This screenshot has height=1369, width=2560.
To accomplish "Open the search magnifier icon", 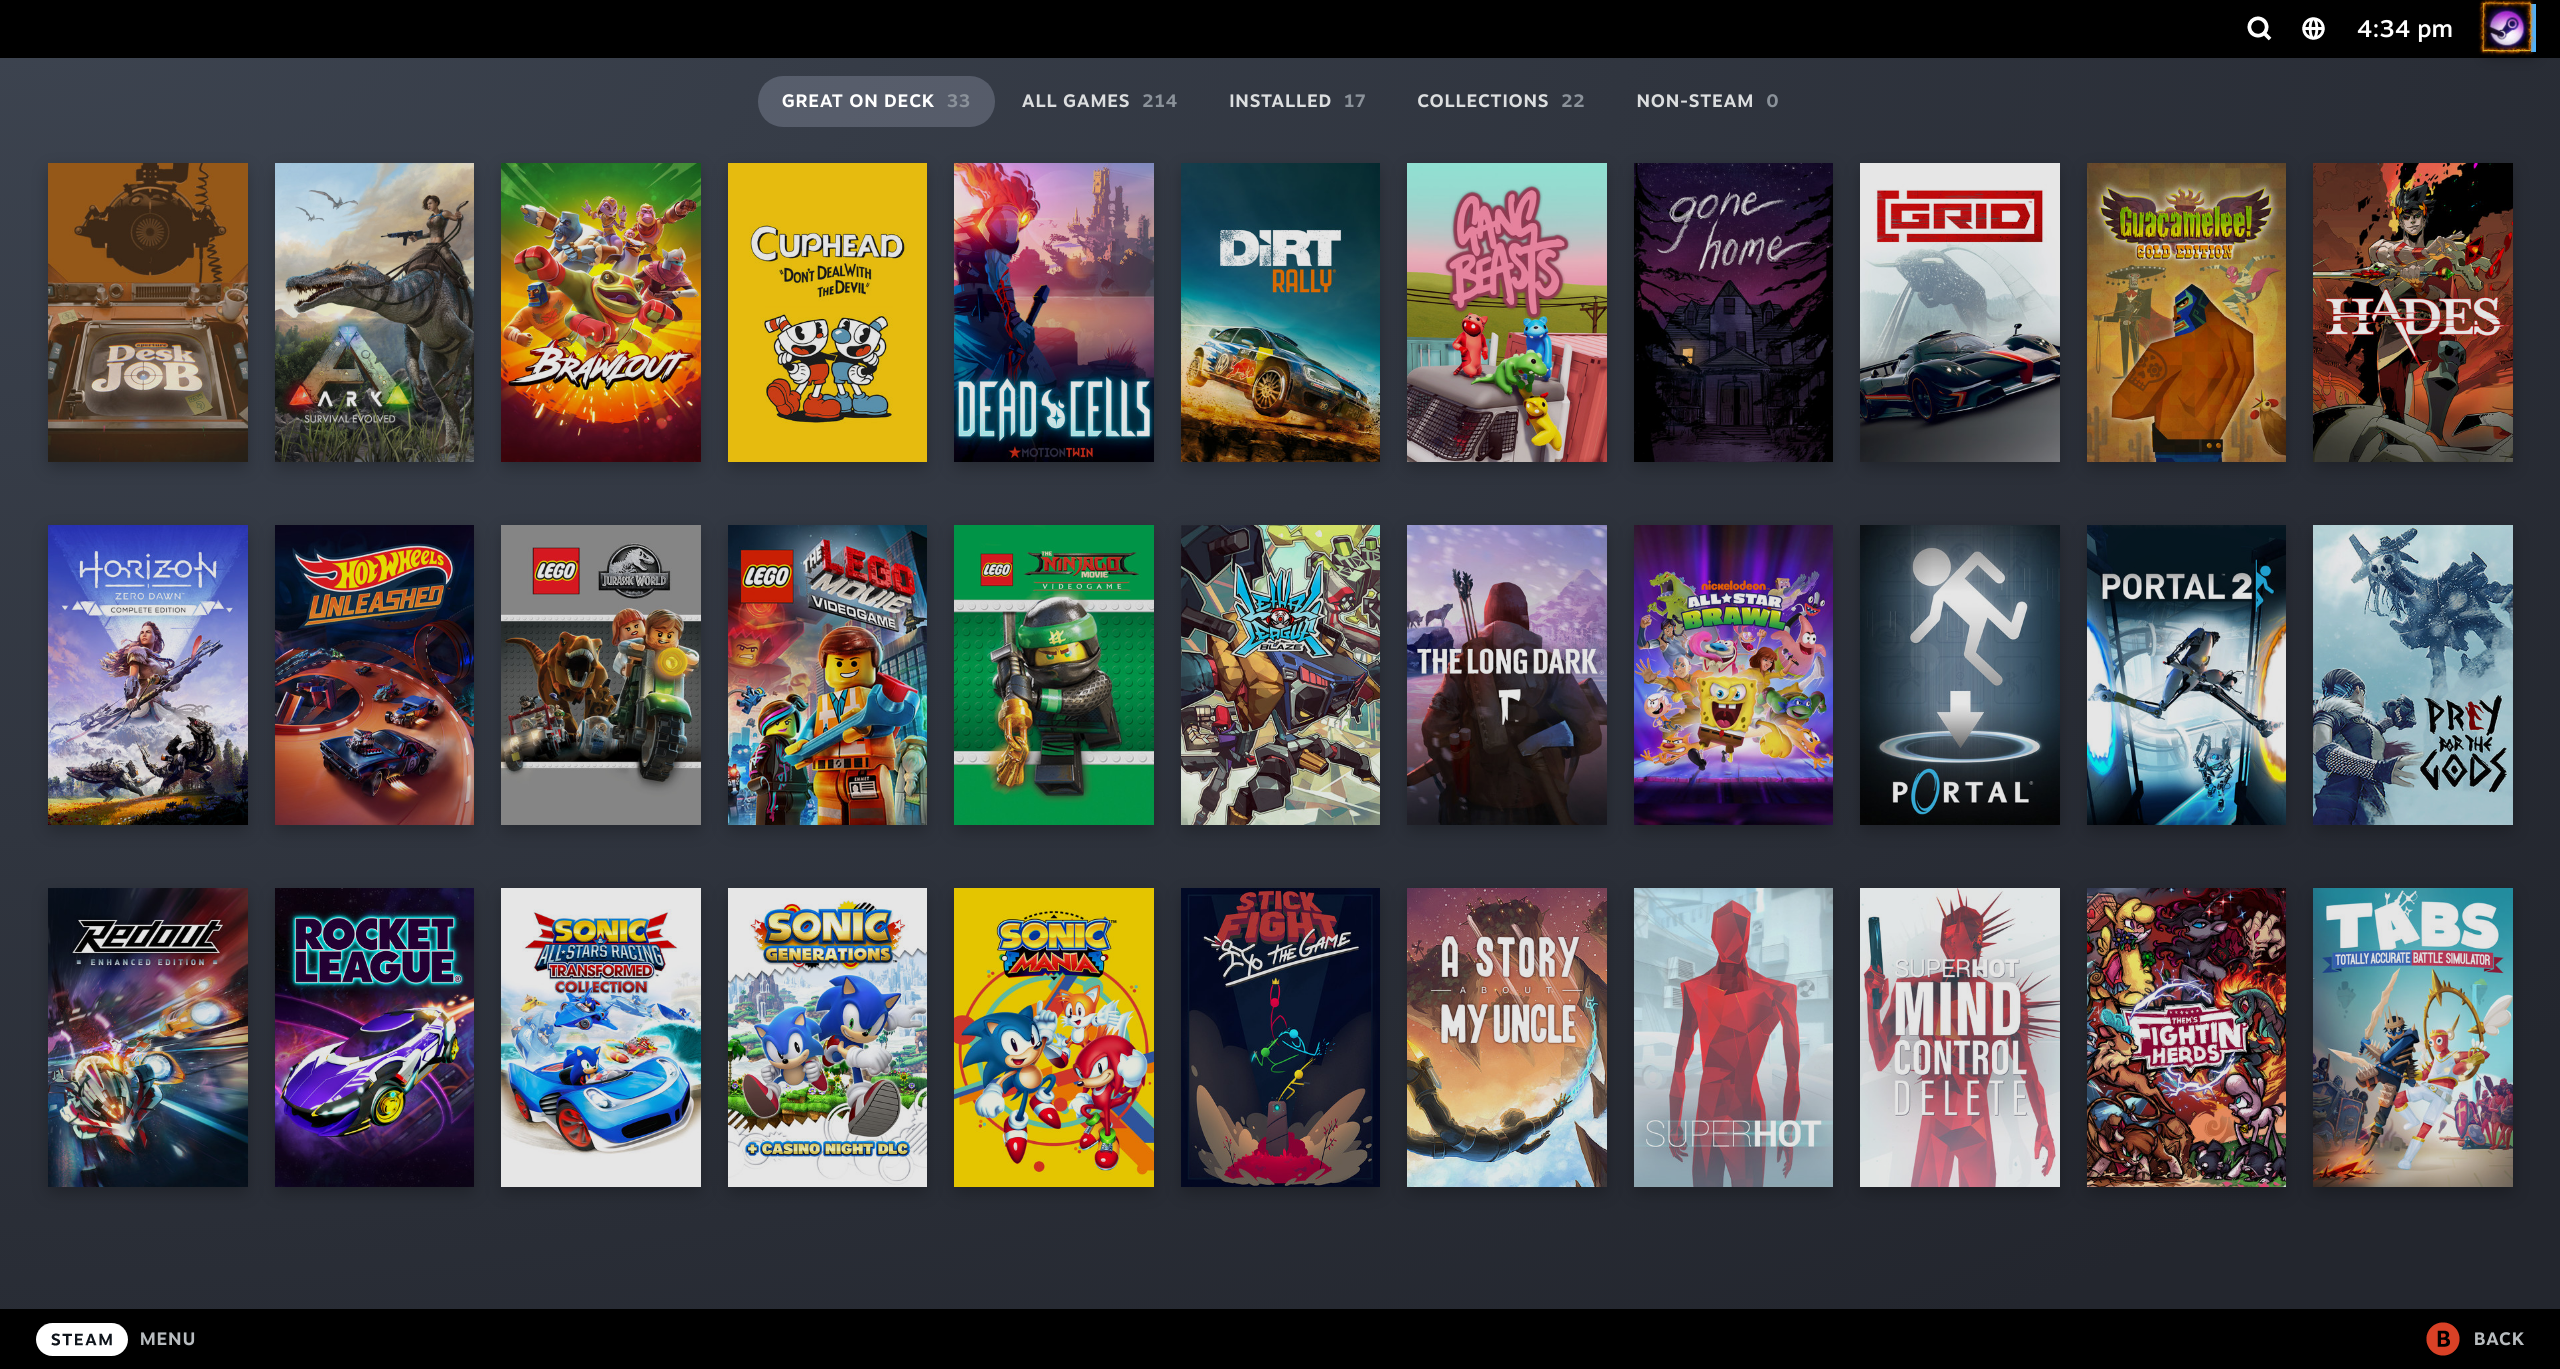I will (x=2258, y=29).
